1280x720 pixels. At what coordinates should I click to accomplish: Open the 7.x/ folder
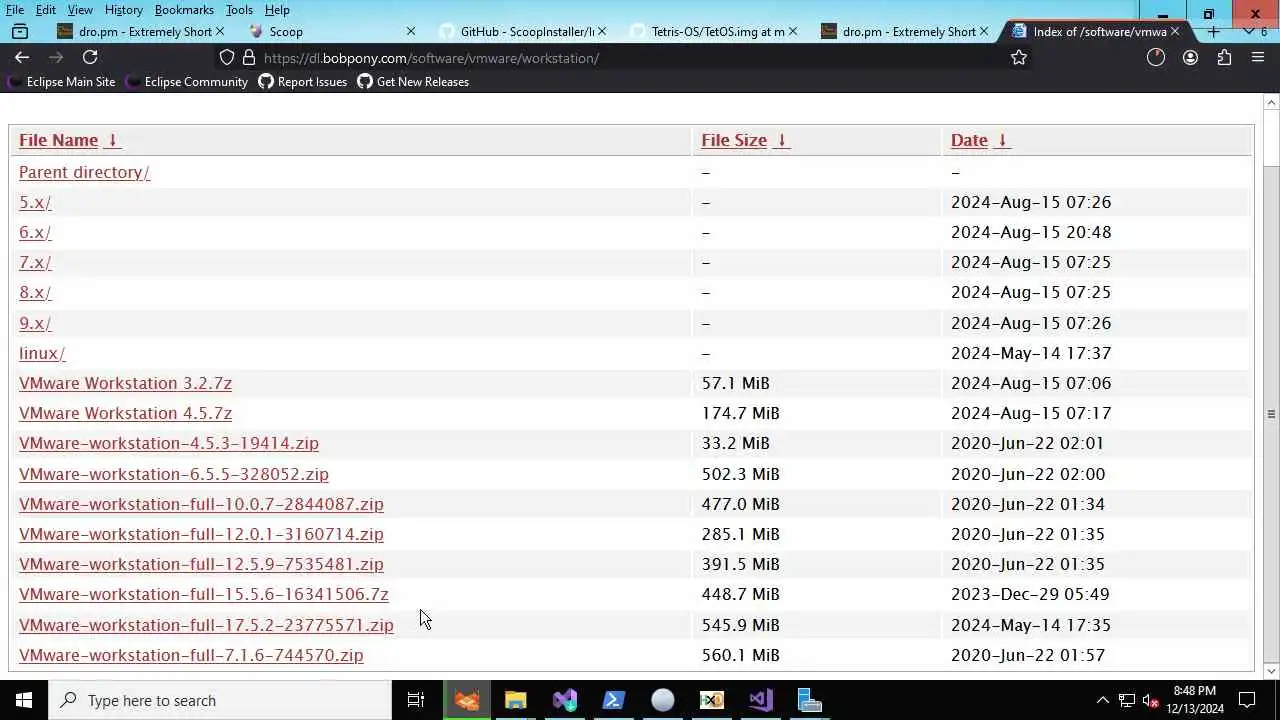point(35,262)
